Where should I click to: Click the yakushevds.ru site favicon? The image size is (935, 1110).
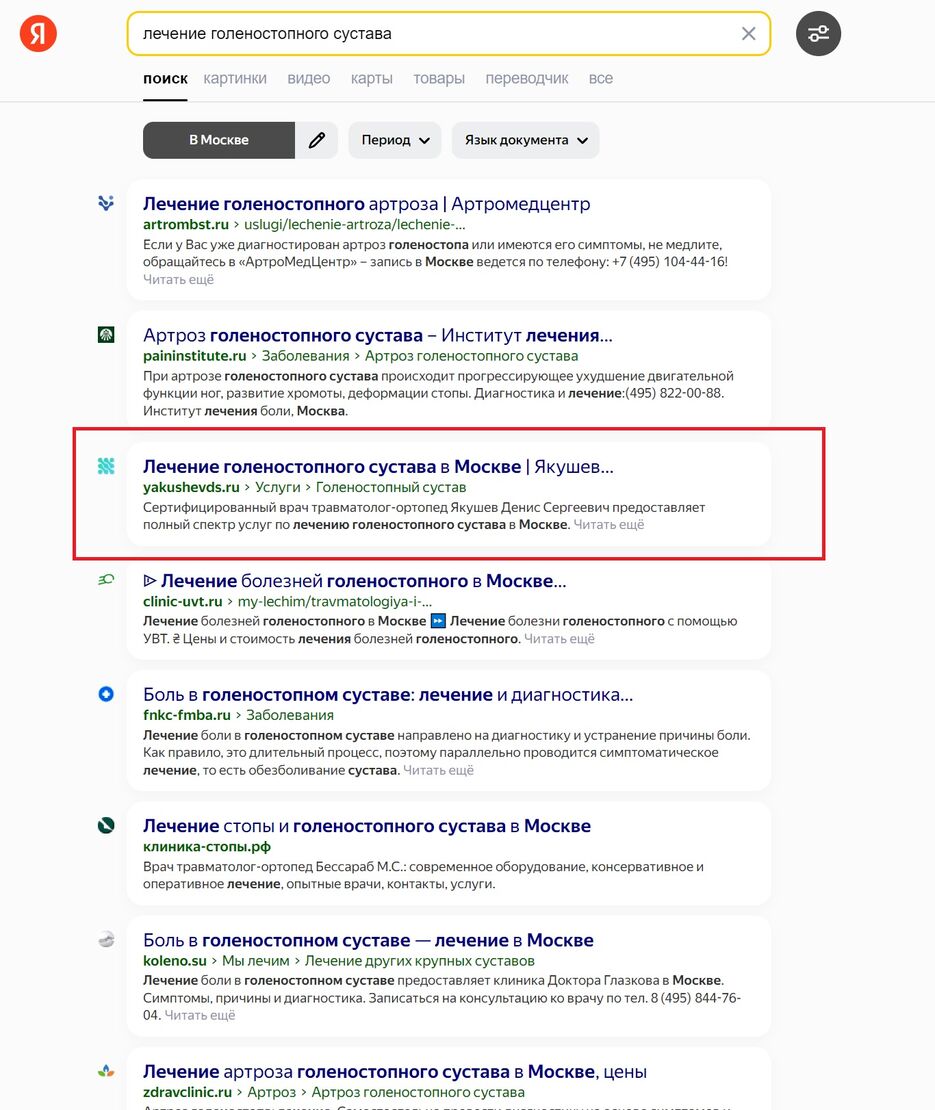click(106, 466)
